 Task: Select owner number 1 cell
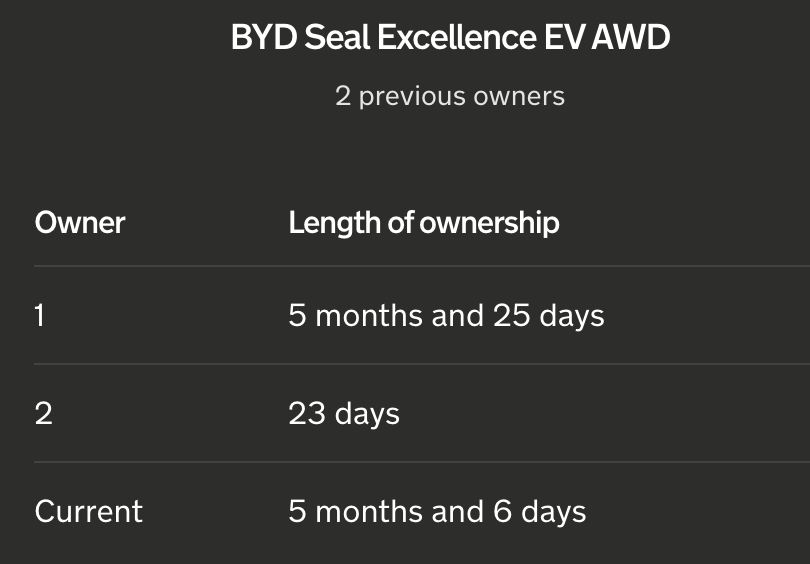pyautogui.click(x=39, y=315)
